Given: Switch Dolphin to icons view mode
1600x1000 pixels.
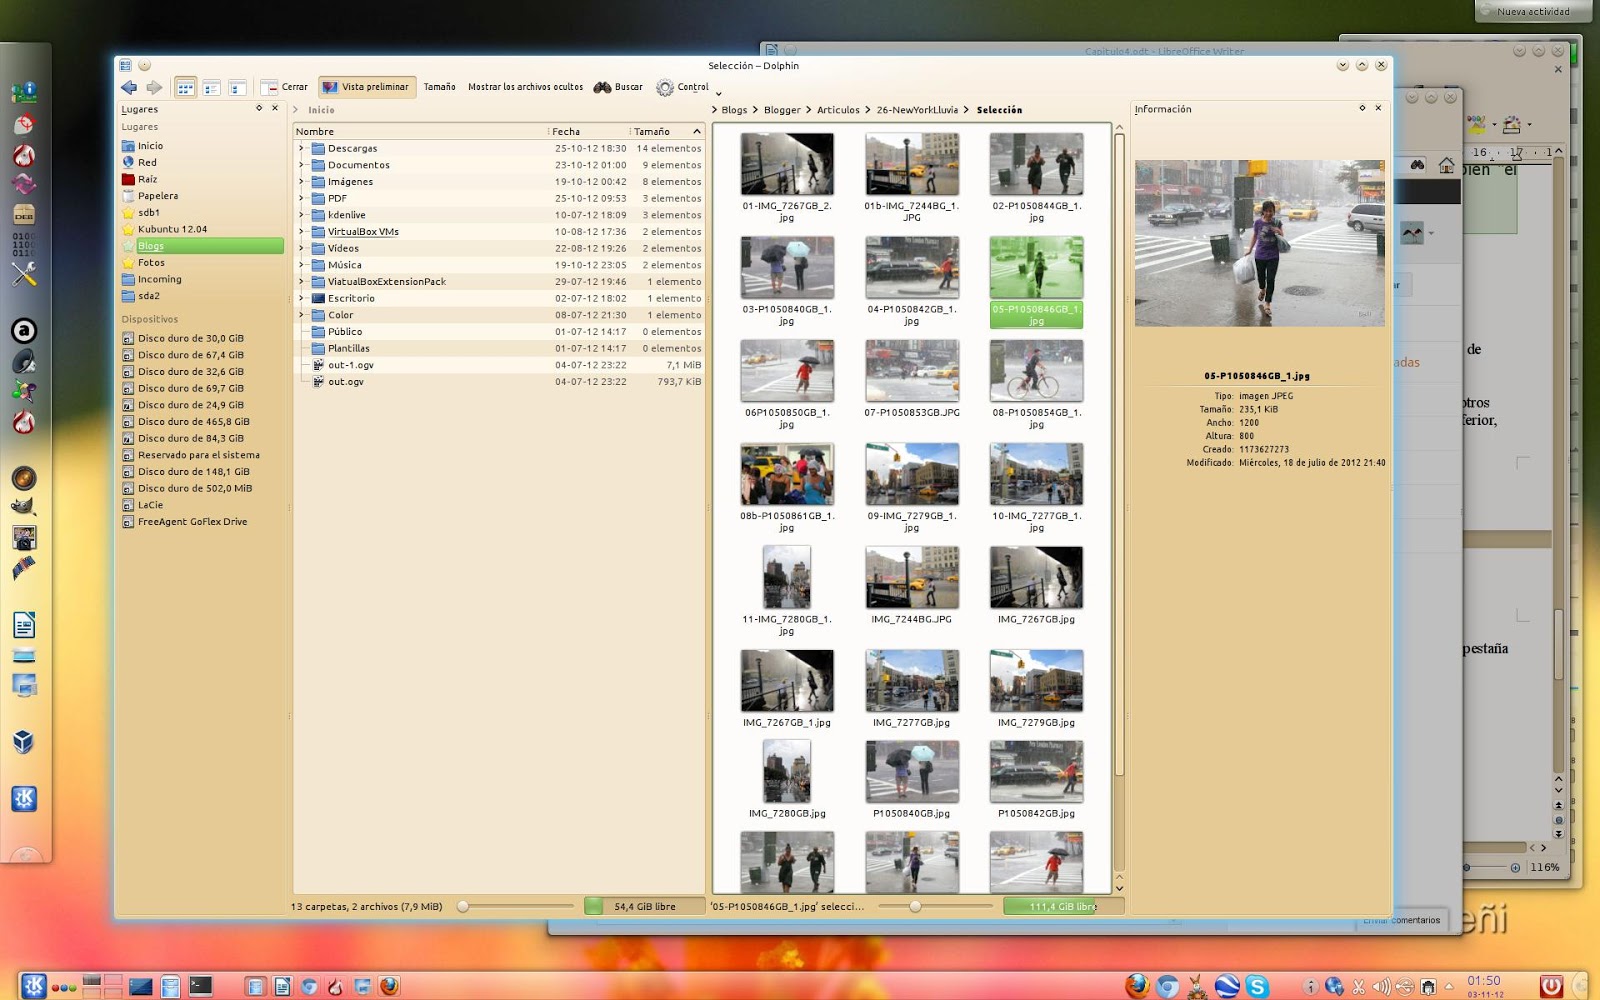Looking at the screenshot, I should point(185,88).
